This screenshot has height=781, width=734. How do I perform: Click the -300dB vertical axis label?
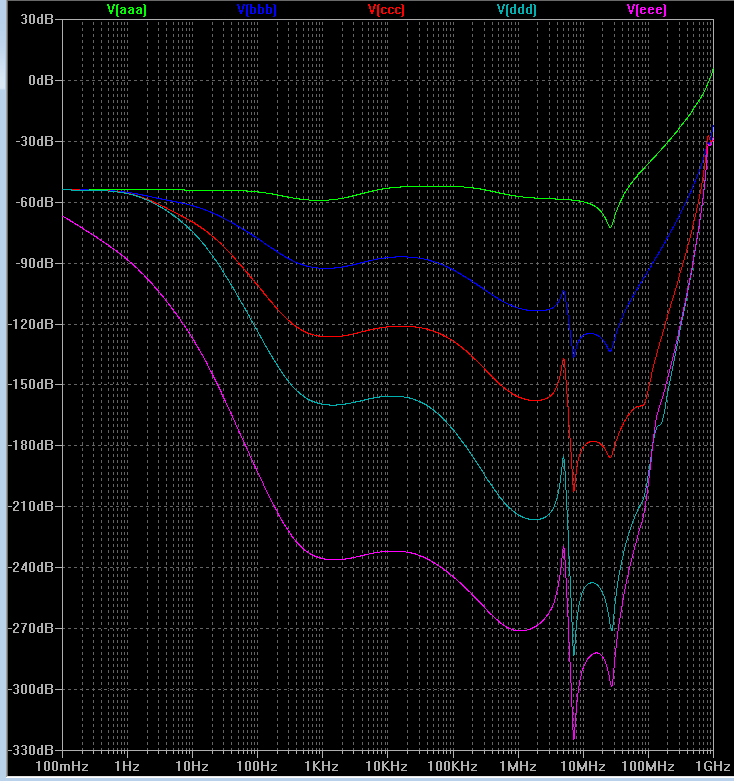[x=31, y=689]
